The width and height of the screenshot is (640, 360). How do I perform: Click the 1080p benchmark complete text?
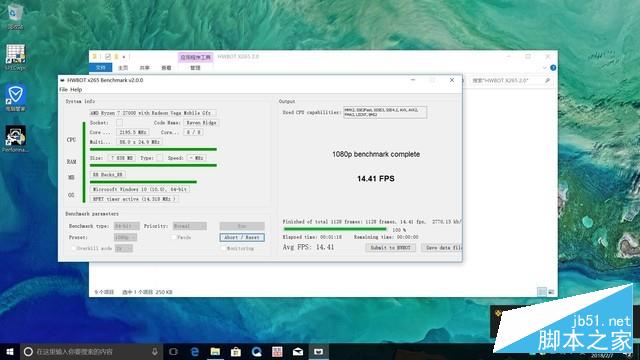coord(376,154)
